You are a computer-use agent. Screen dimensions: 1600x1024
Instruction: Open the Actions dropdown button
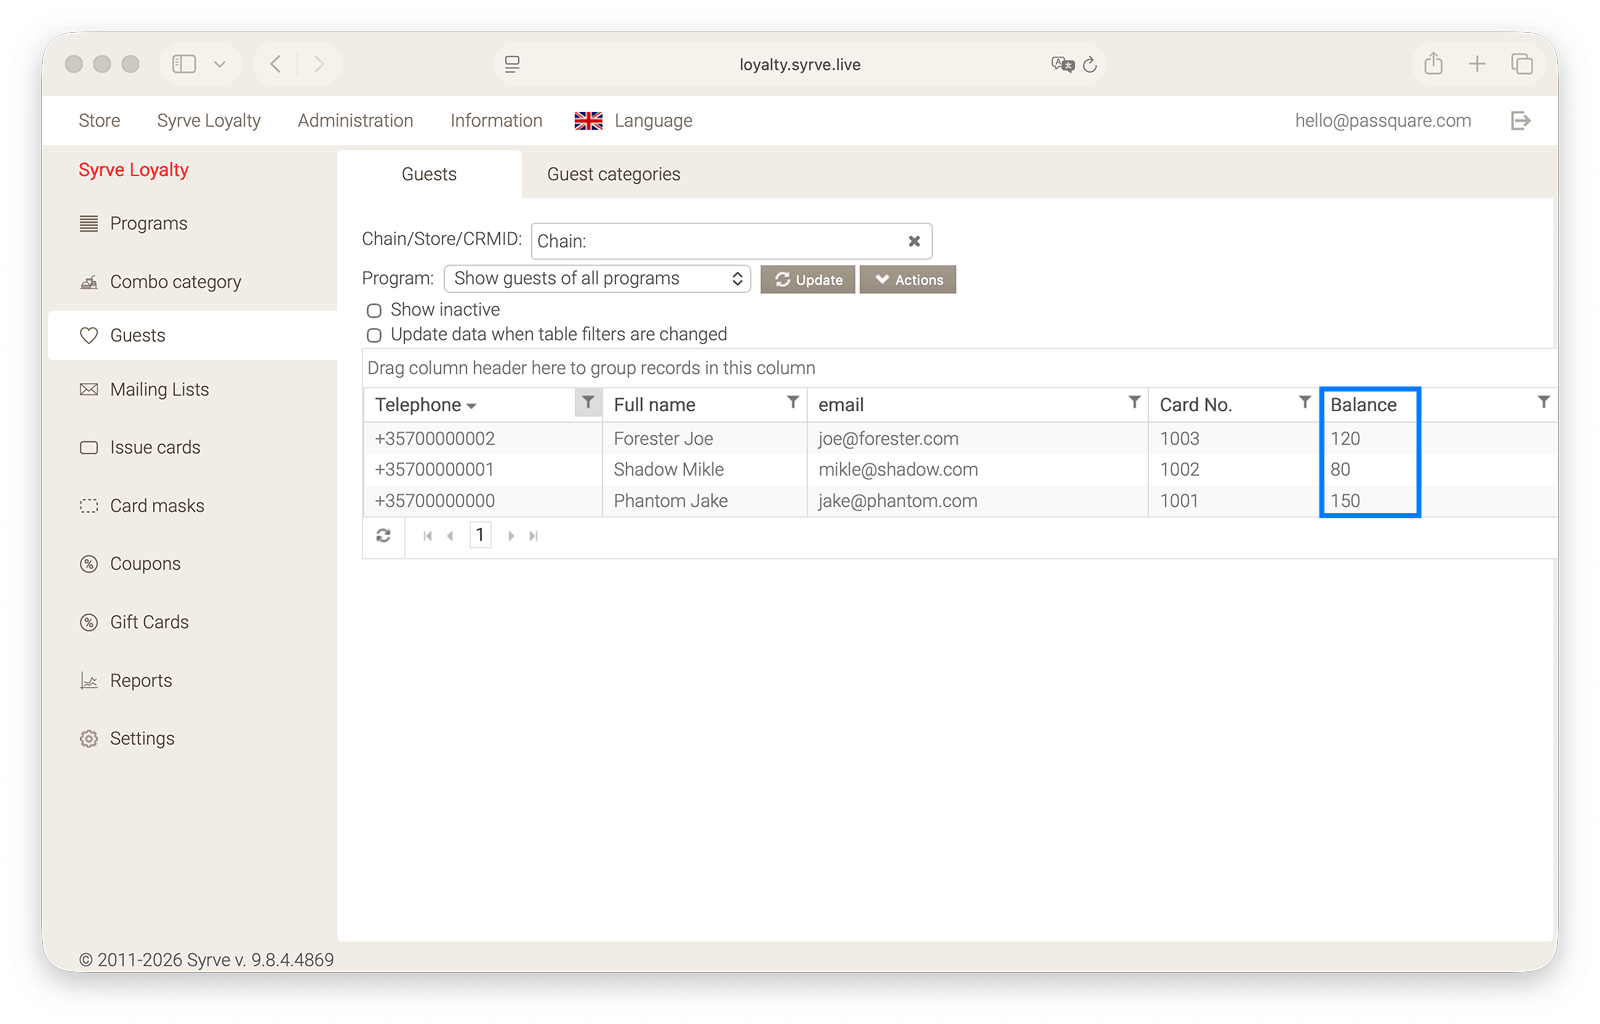tap(908, 280)
